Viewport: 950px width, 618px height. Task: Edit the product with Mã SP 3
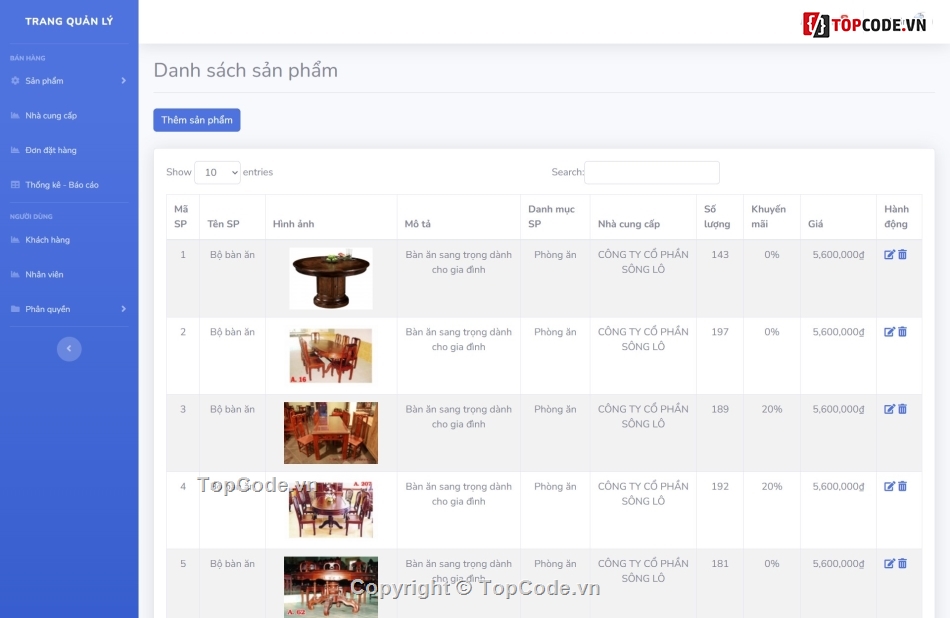pyautogui.click(x=889, y=409)
